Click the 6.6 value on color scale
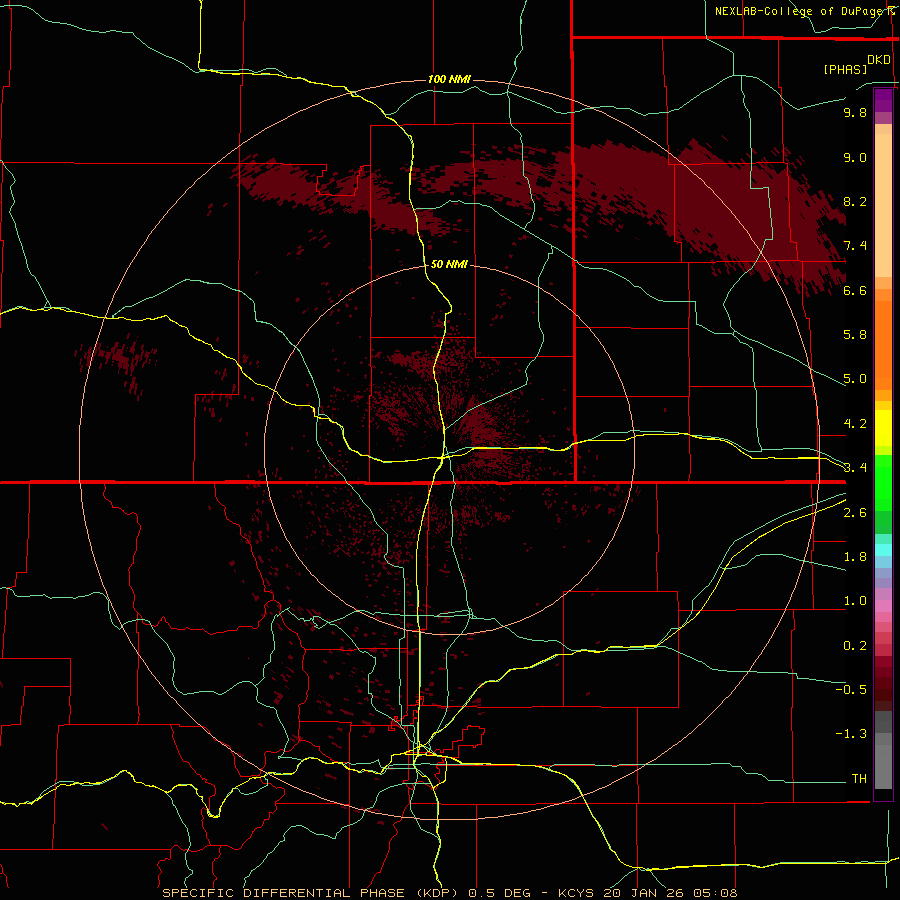This screenshot has height=900, width=900. click(x=855, y=290)
